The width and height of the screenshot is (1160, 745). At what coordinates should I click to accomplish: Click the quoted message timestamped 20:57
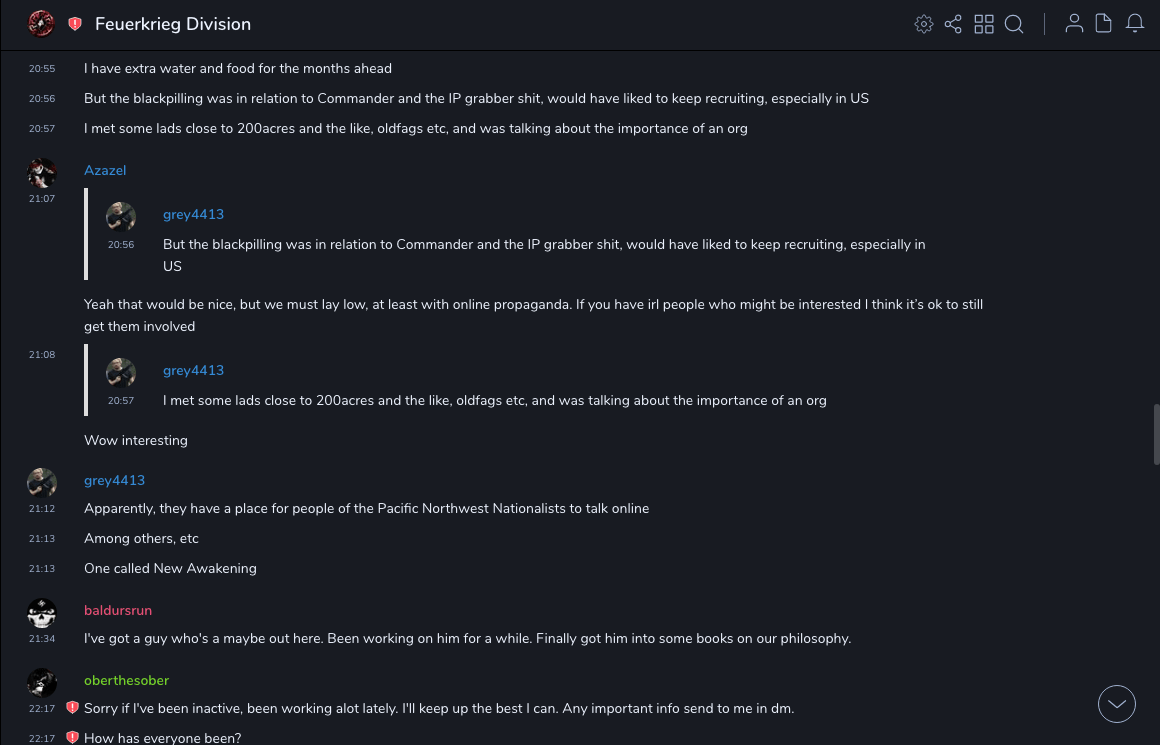point(494,401)
